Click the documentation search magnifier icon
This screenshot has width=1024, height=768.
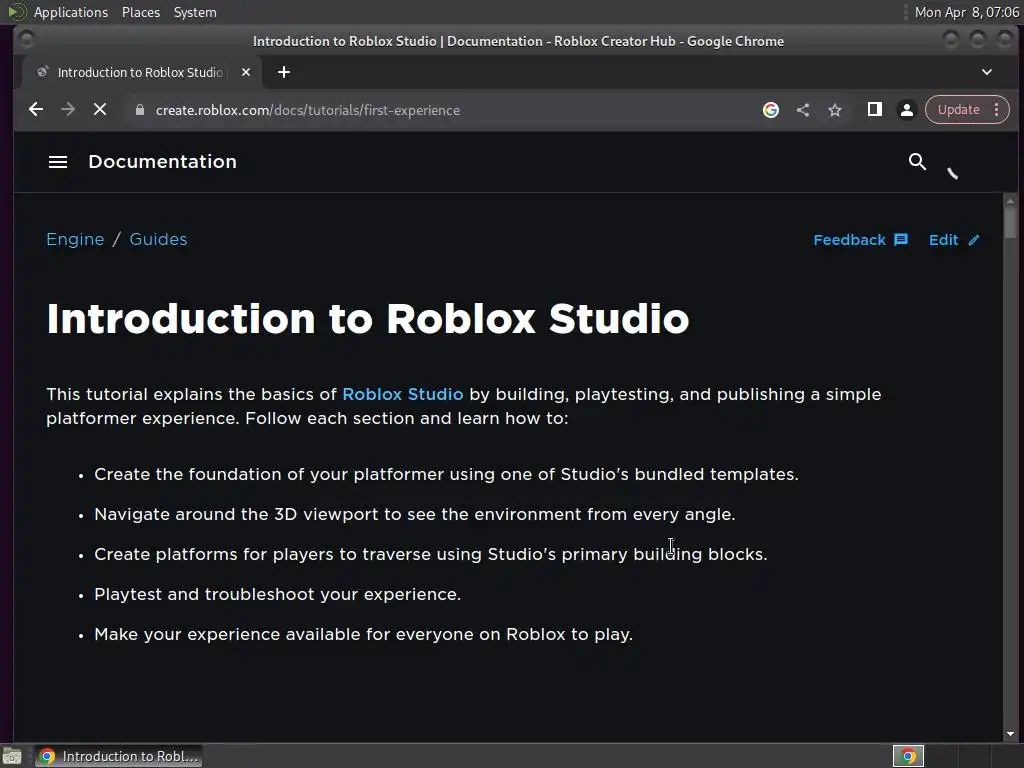point(917,162)
